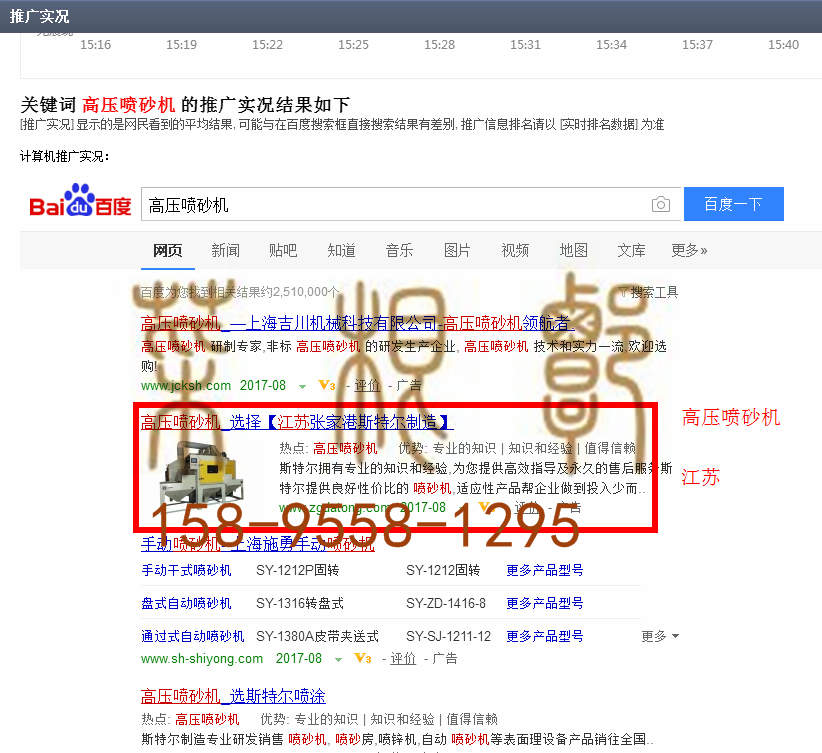Open the dropdown arrow after www.sh-shiyong.com 2017-08
This screenshot has width=822, height=753.
[339, 659]
